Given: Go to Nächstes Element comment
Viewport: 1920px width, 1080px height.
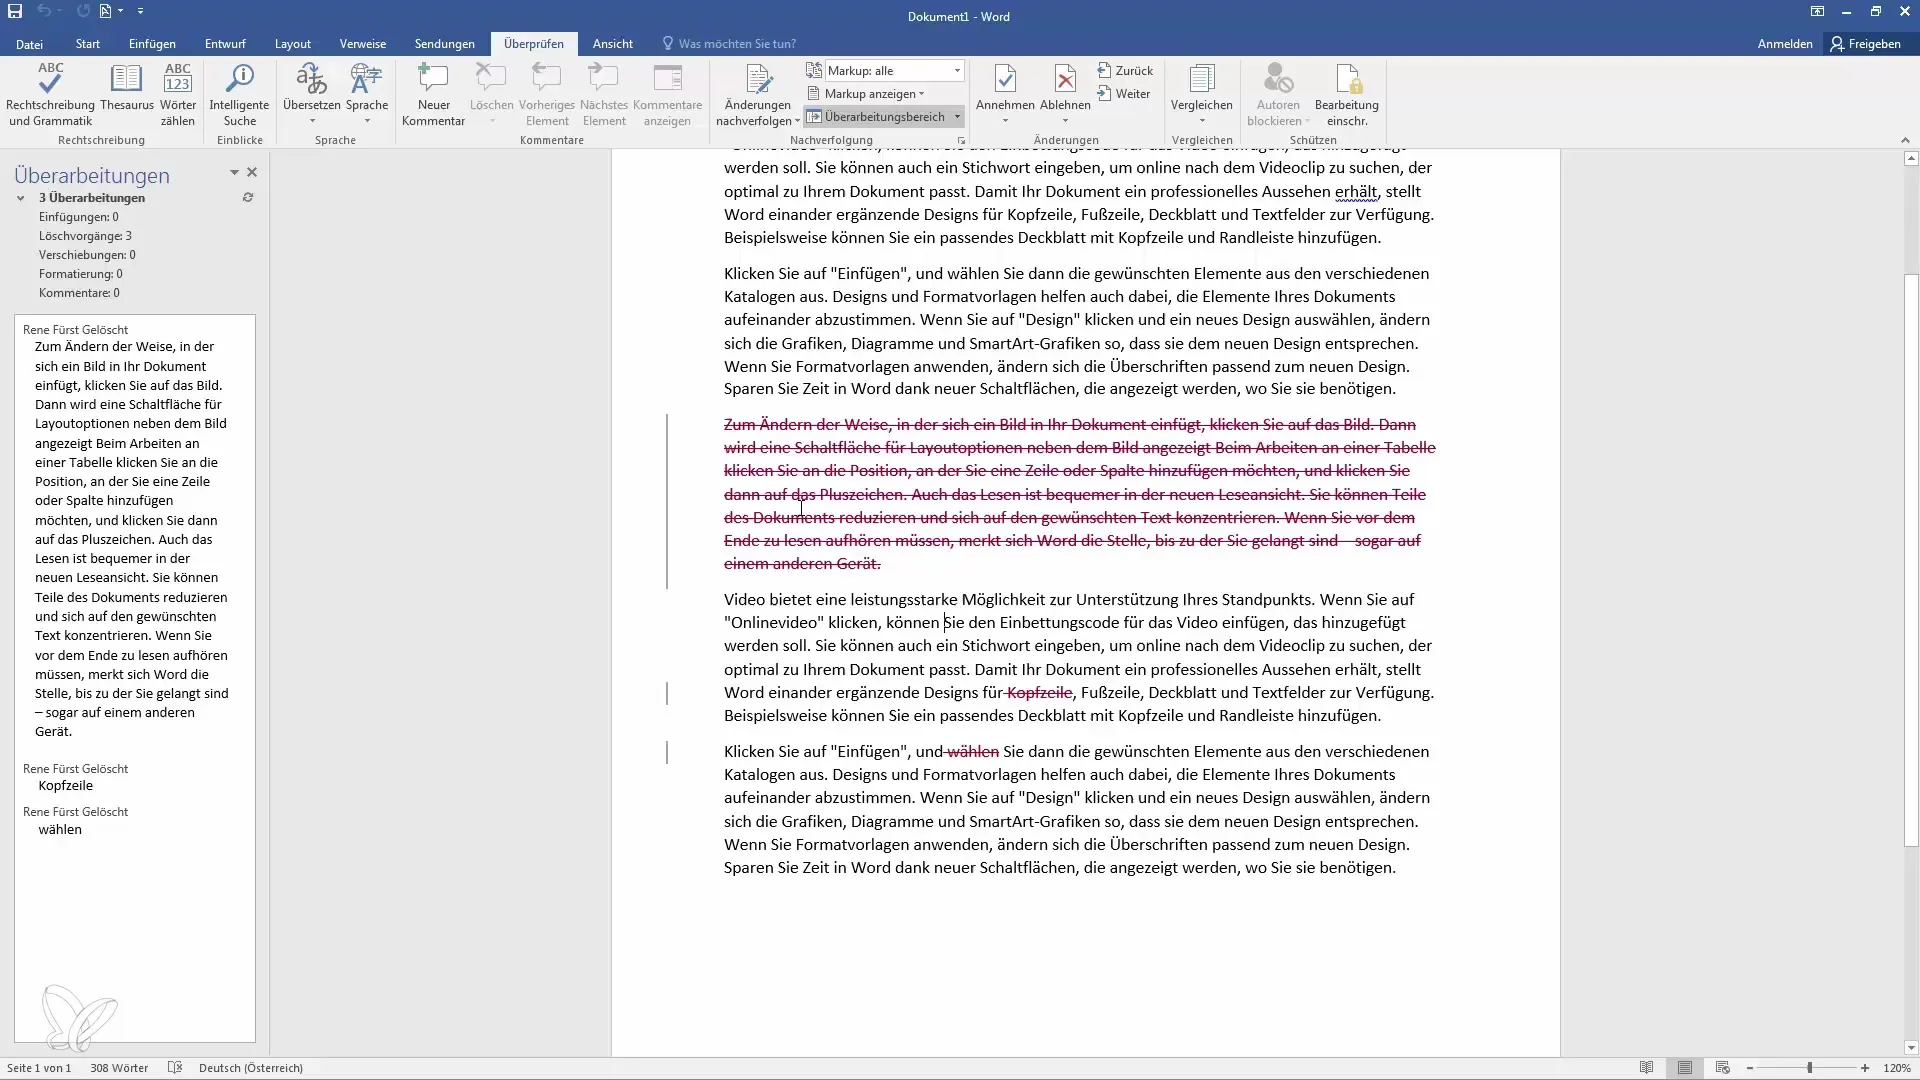Looking at the screenshot, I should [x=604, y=95].
